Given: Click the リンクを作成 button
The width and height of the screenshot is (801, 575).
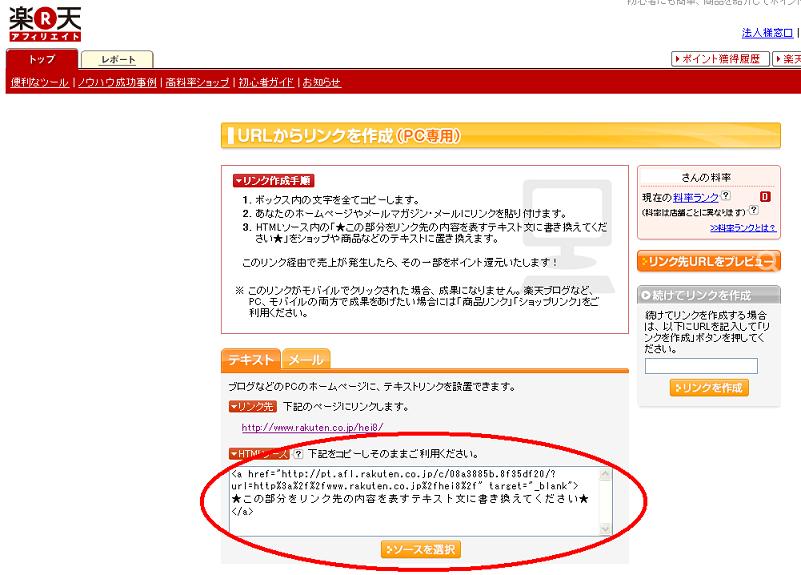Looking at the screenshot, I should pyautogui.click(x=709, y=388).
